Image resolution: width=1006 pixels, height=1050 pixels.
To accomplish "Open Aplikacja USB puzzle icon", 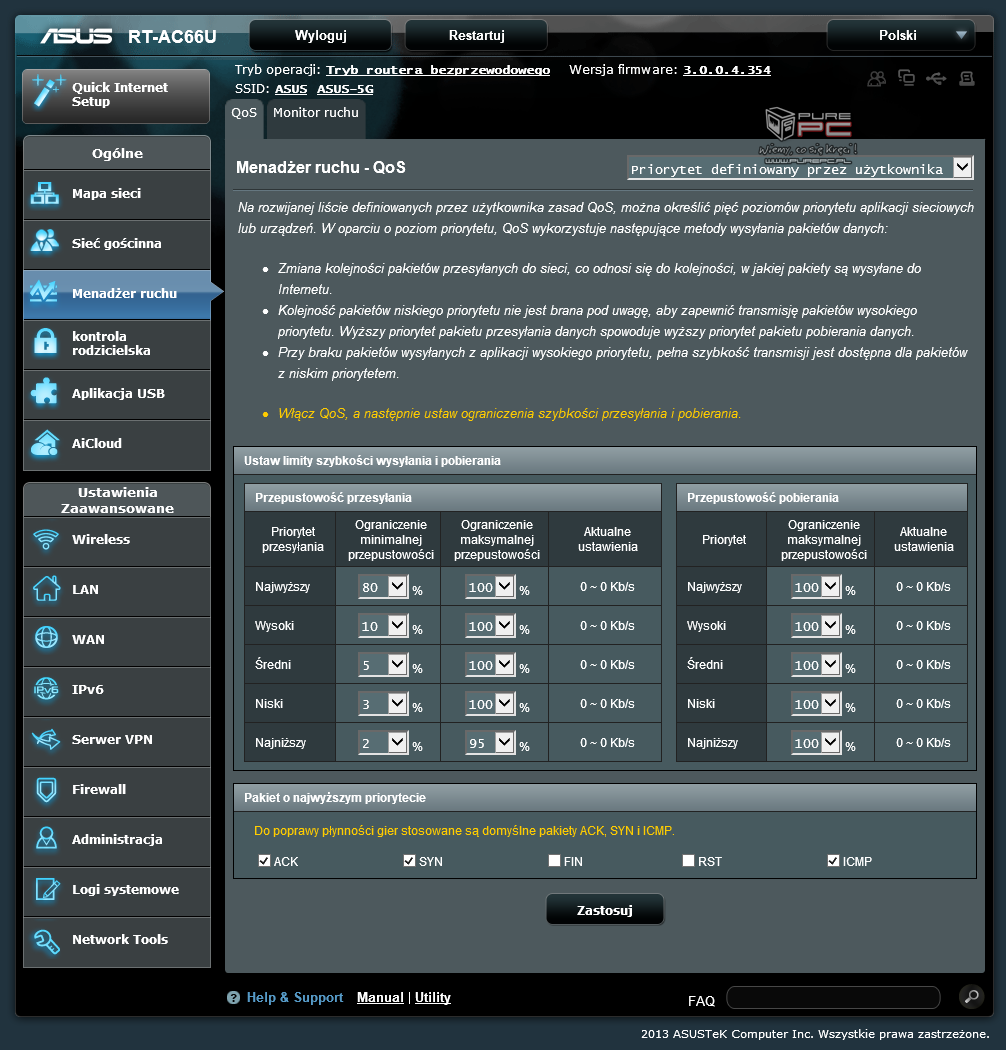I will point(45,392).
